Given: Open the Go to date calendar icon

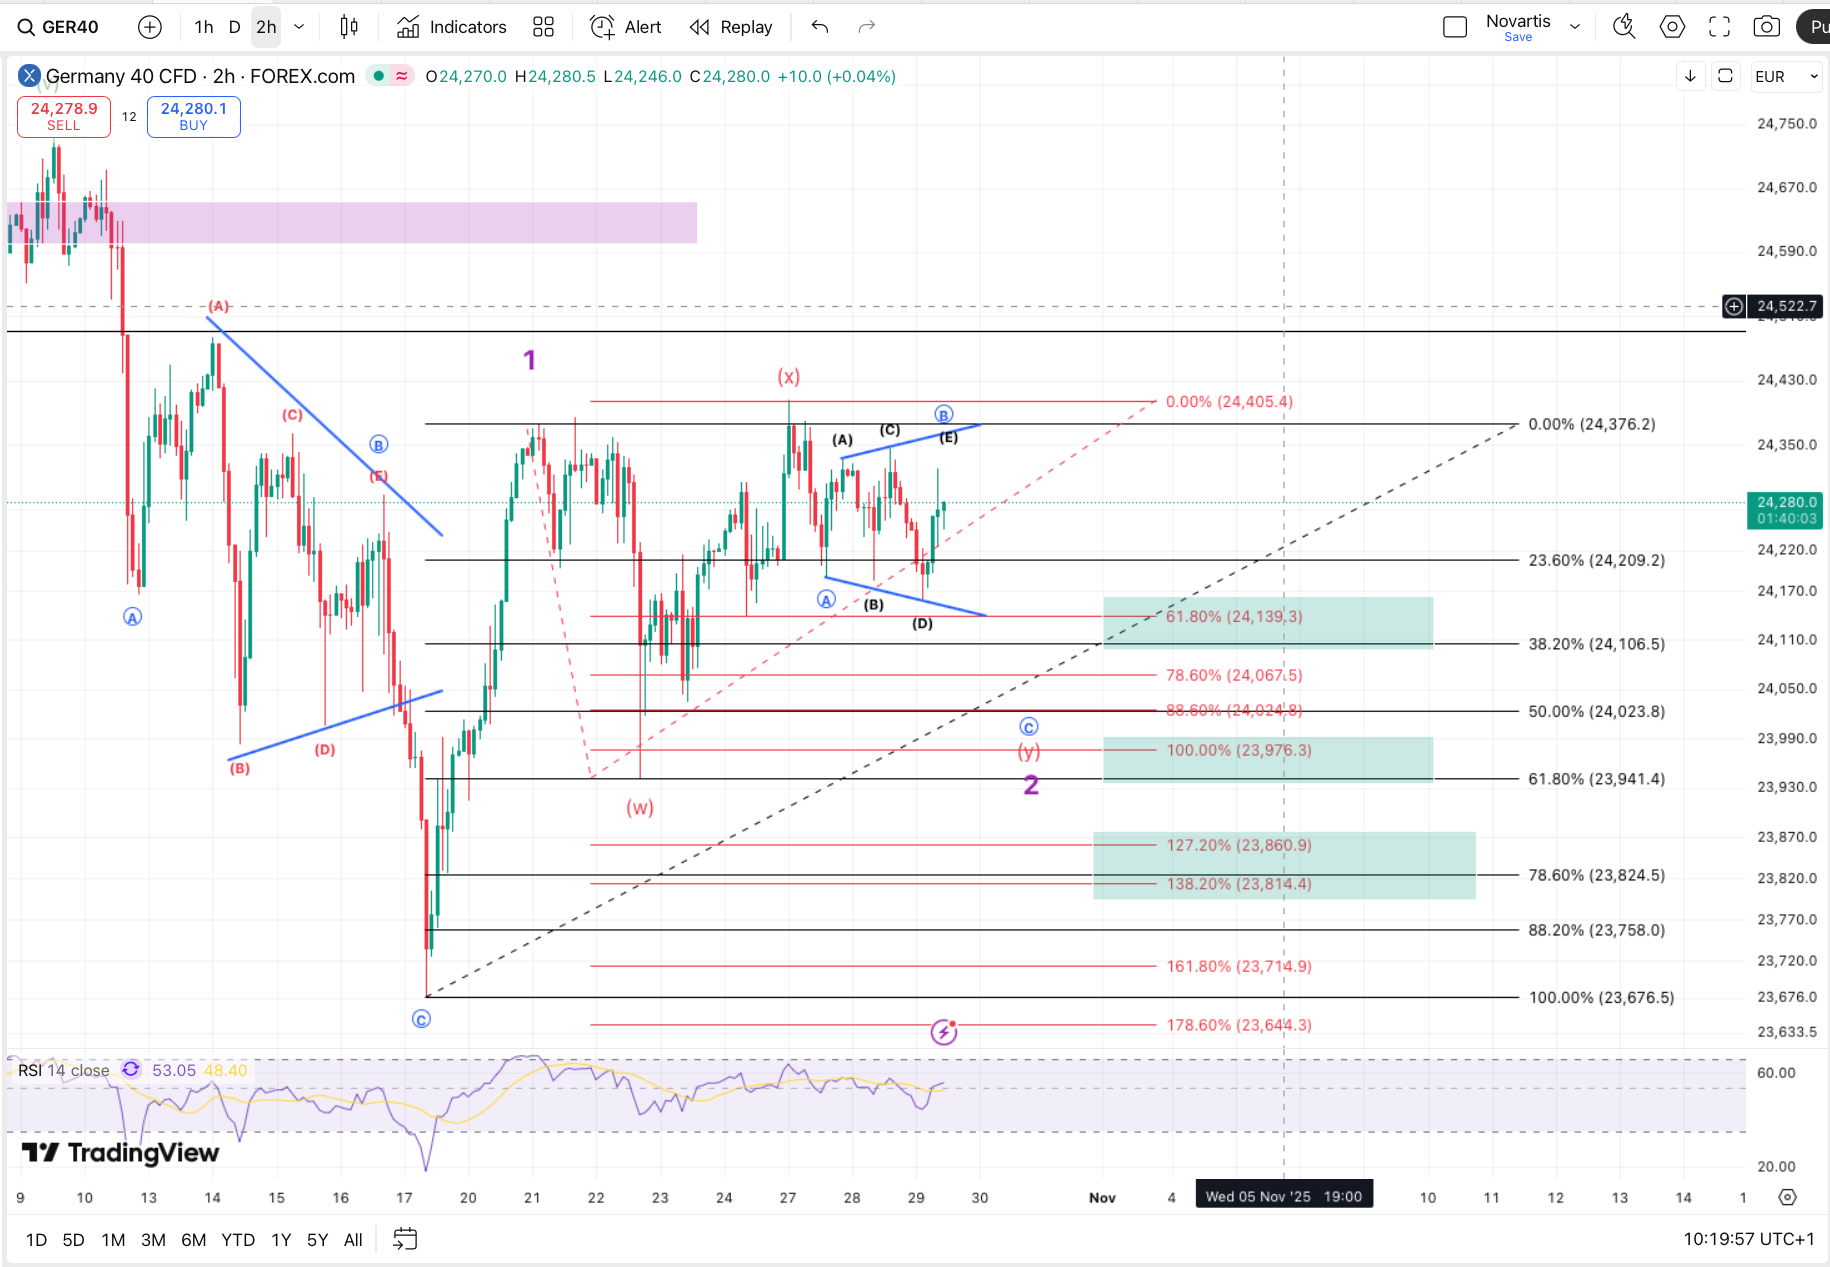Looking at the screenshot, I should pyautogui.click(x=405, y=1239).
